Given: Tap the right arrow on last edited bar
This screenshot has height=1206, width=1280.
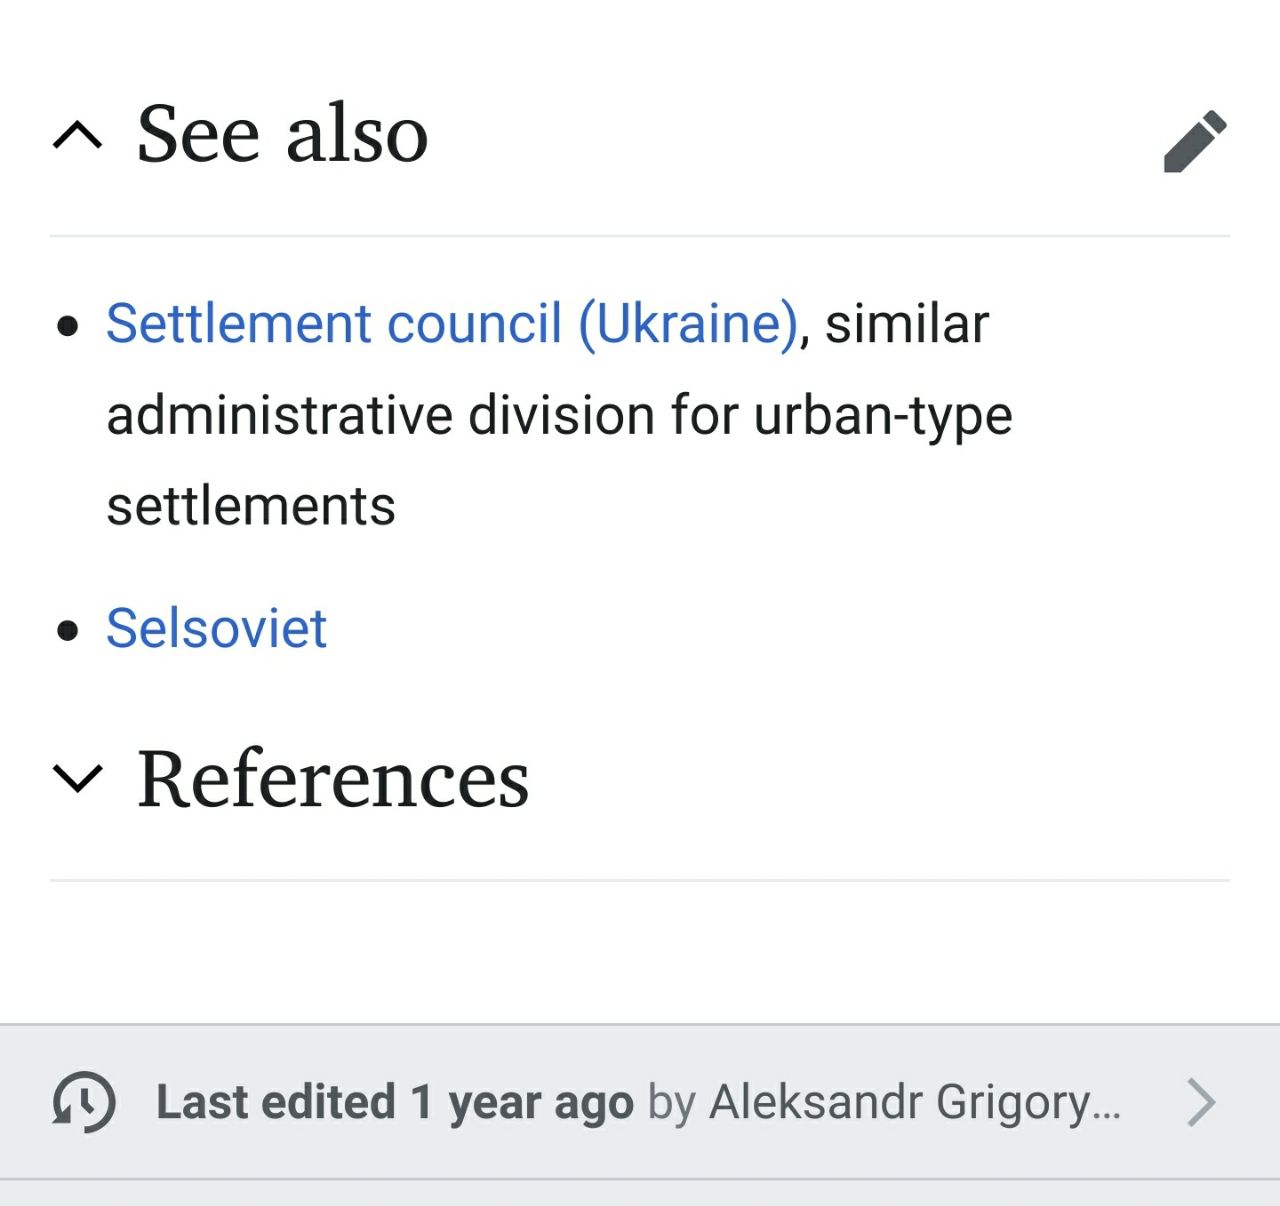Looking at the screenshot, I should pyautogui.click(x=1201, y=1102).
